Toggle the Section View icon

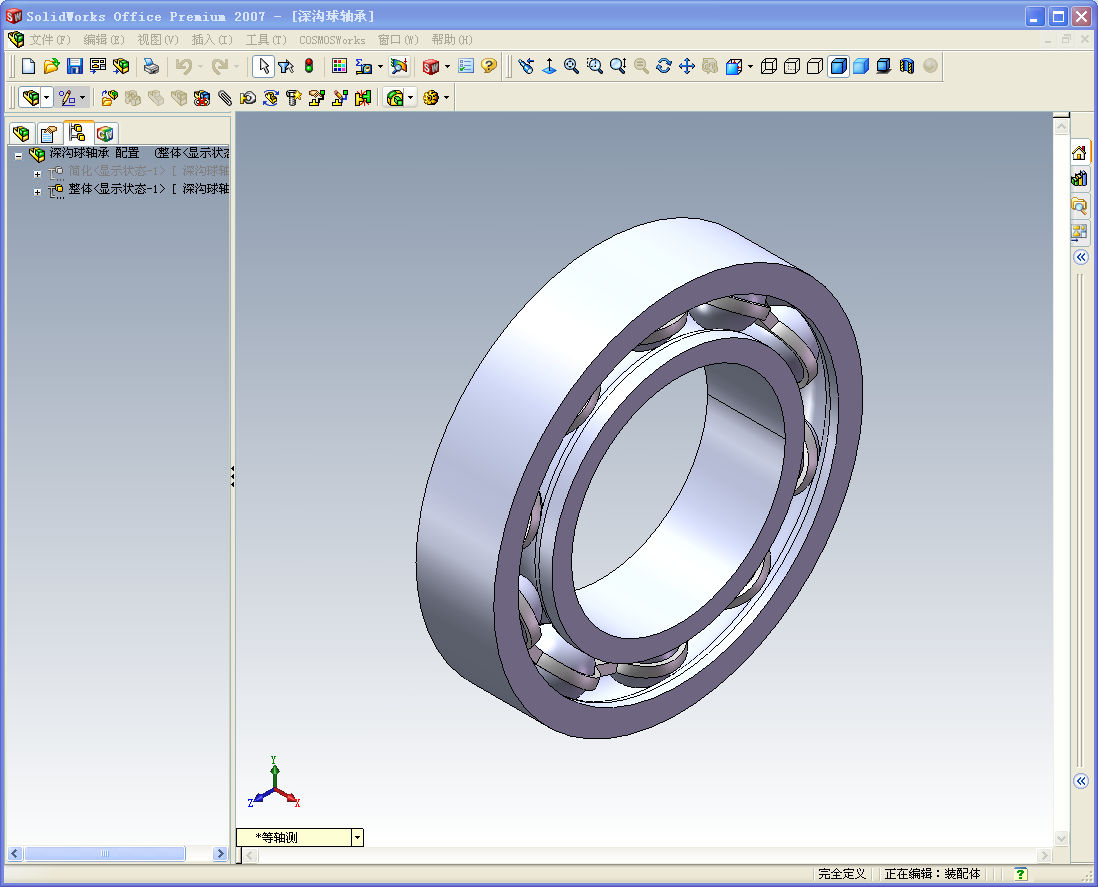(907, 67)
